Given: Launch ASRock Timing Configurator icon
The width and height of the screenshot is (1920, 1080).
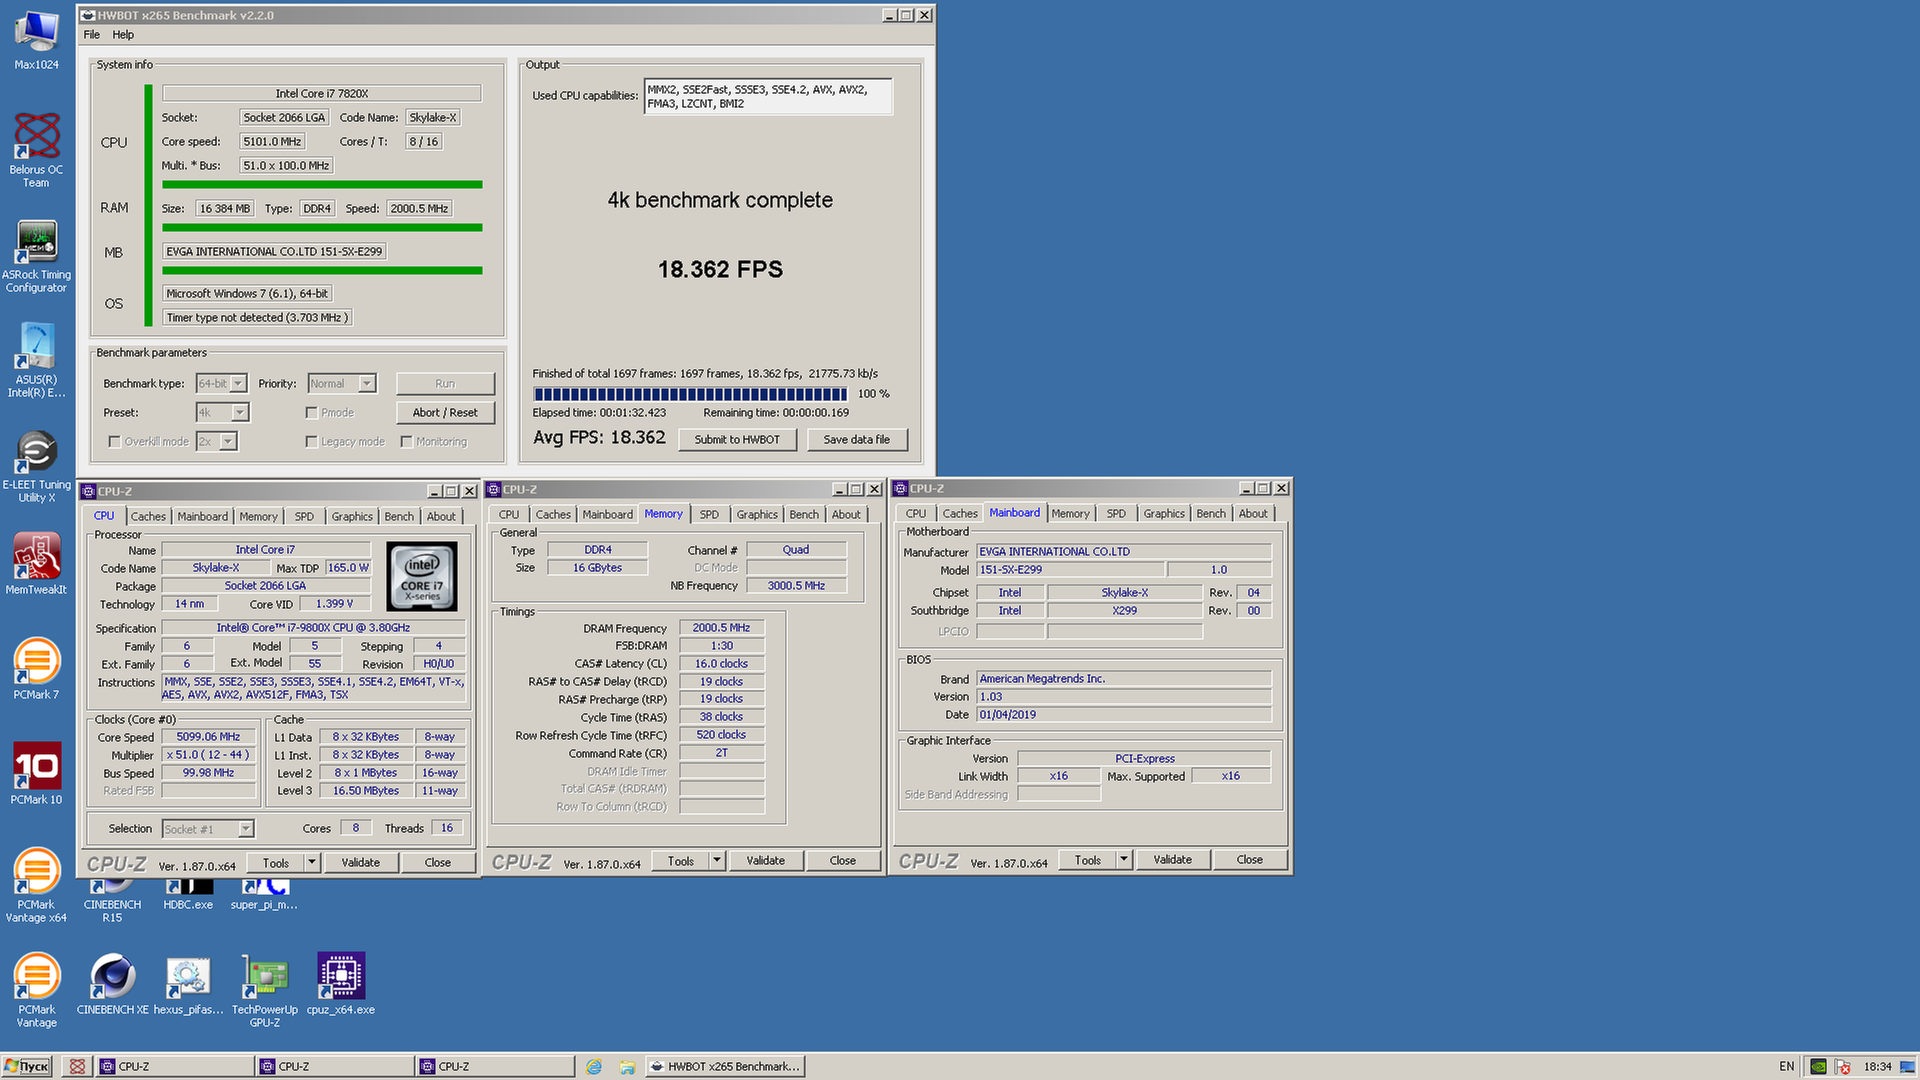Looking at the screenshot, I should (37, 256).
